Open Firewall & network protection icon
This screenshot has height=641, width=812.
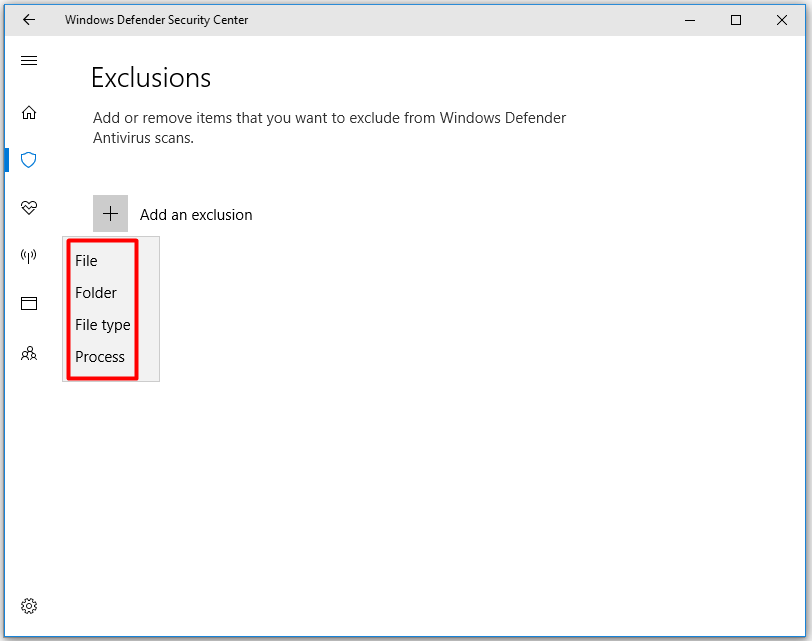click(x=28, y=255)
